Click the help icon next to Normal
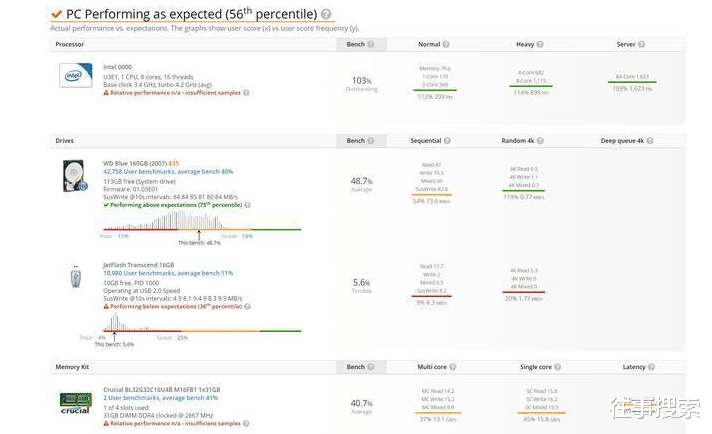Viewport: 712px width, 434px height. 446,44
